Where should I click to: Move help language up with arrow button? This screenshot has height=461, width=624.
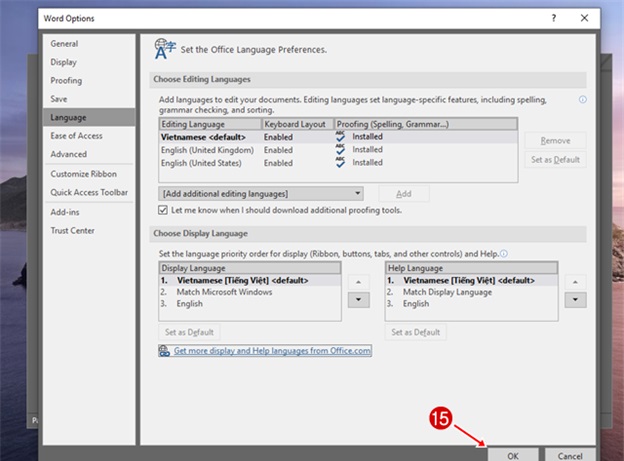[577, 281]
